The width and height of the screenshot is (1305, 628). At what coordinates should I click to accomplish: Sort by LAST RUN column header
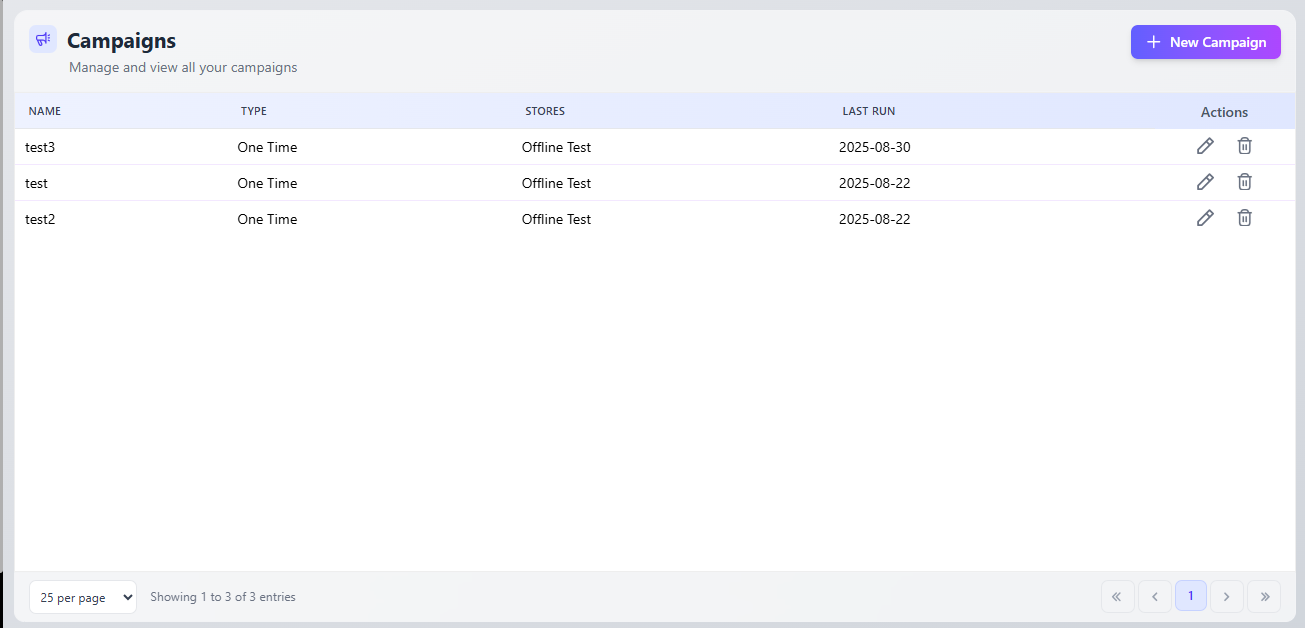[x=868, y=111]
